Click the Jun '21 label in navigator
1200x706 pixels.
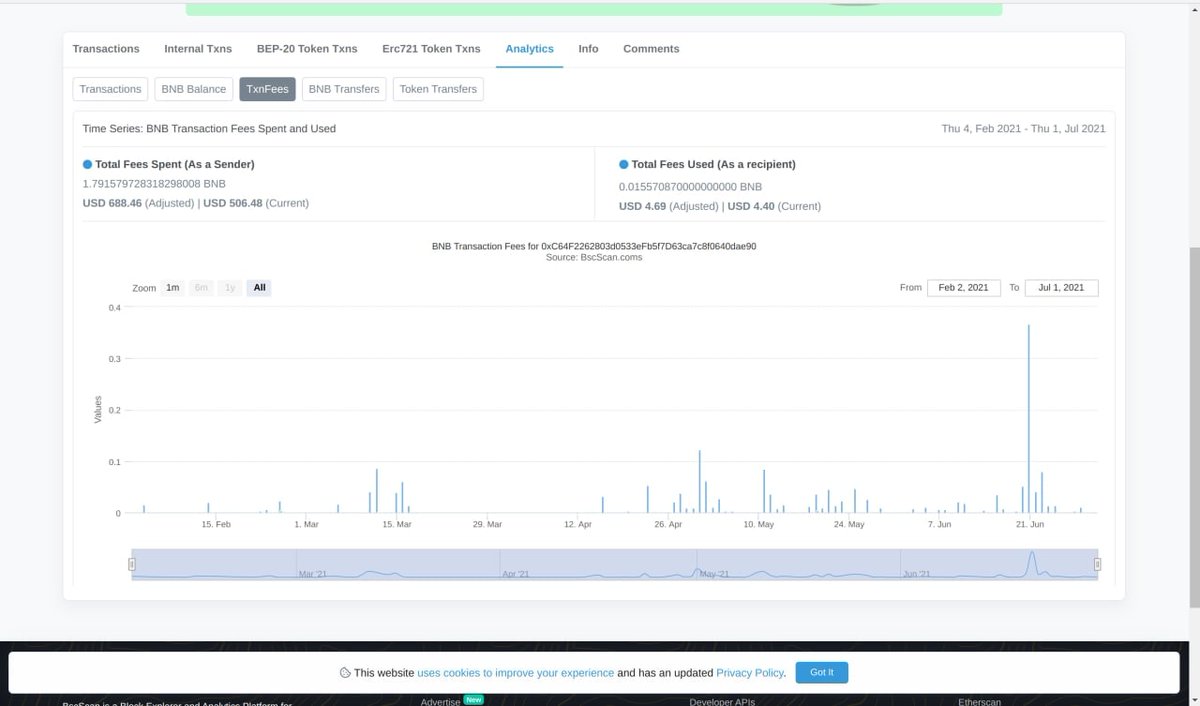pos(917,574)
